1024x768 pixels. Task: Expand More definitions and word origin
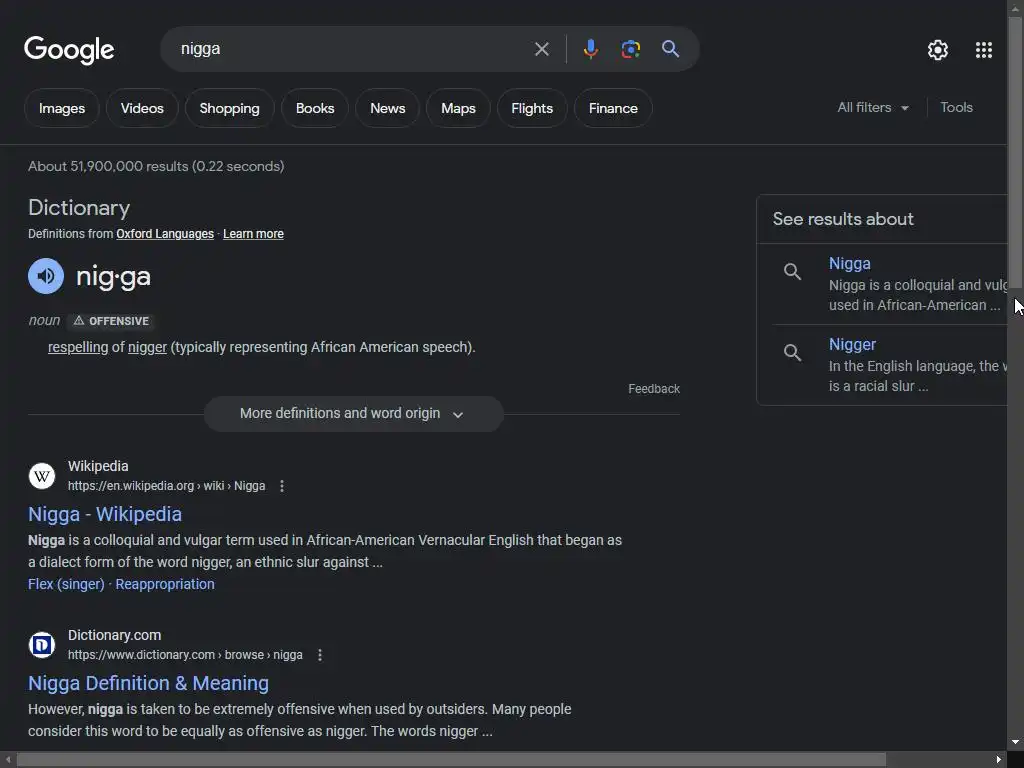(x=353, y=414)
